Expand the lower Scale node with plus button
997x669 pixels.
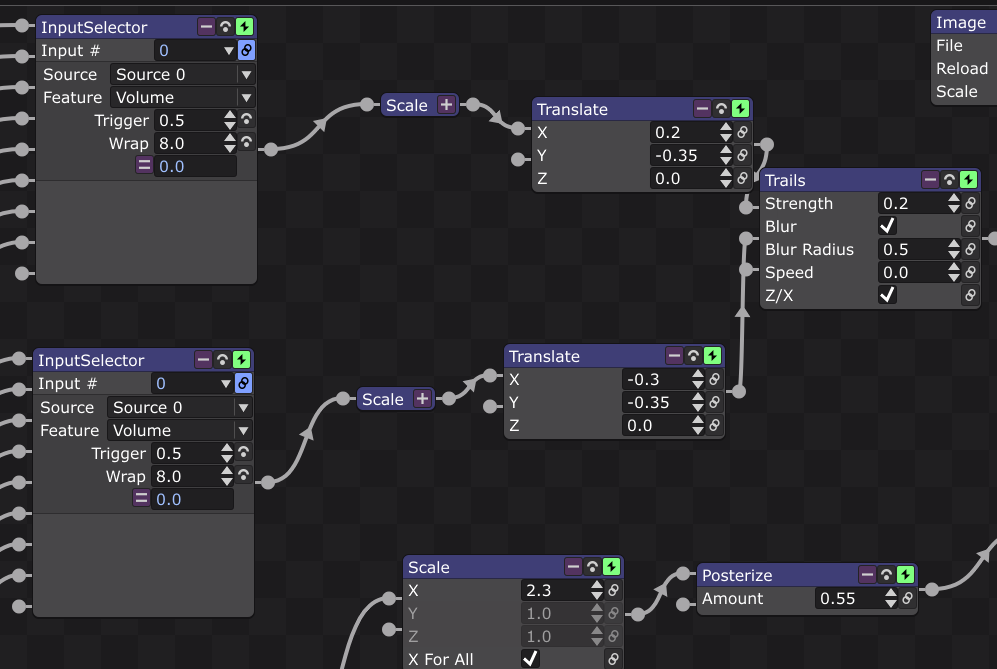click(x=422, y=399)
